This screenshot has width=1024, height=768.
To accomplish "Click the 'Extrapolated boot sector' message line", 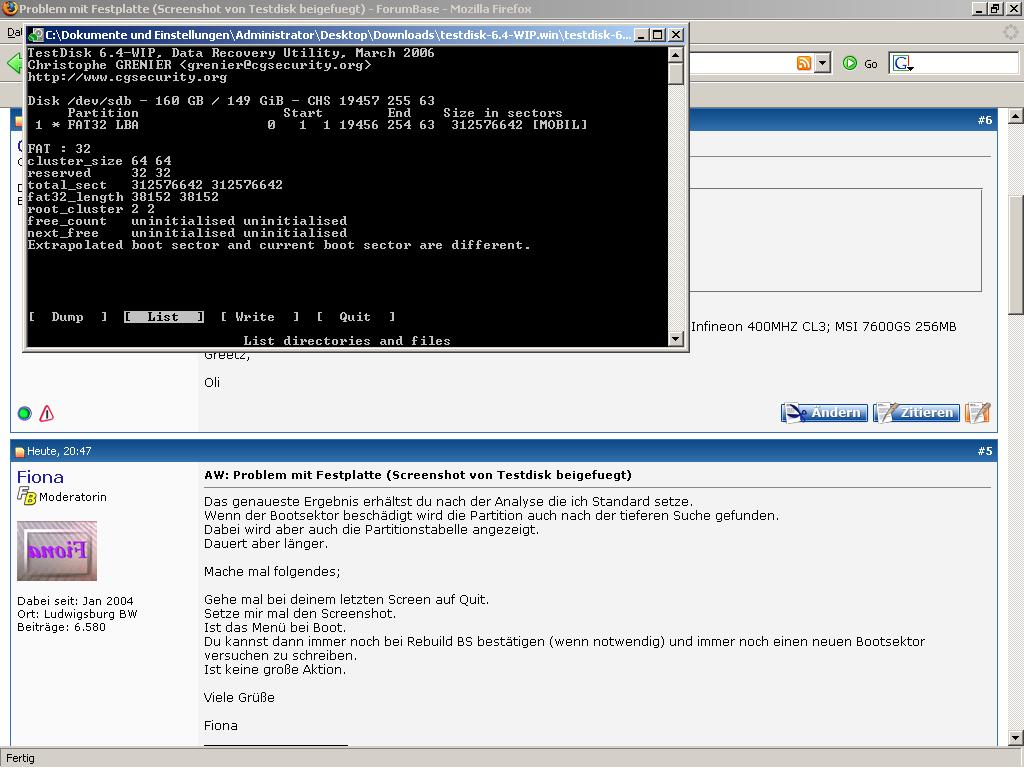I will pyautogui.click(x=279, y=245).
